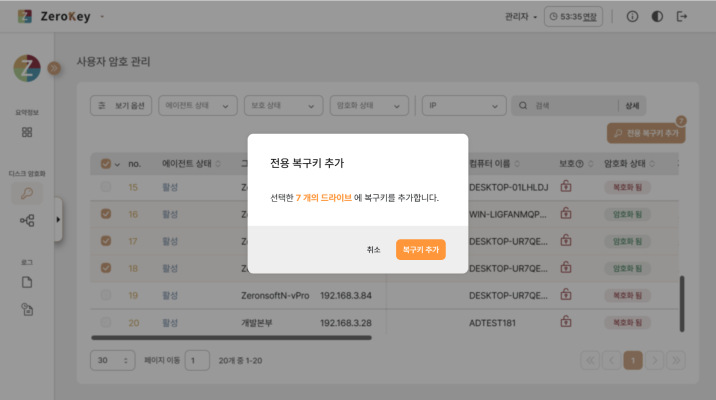Image resolution: width=716 pixels, height=400 pixels.
Task: Go to next page arrow
Action: point(654,360)
